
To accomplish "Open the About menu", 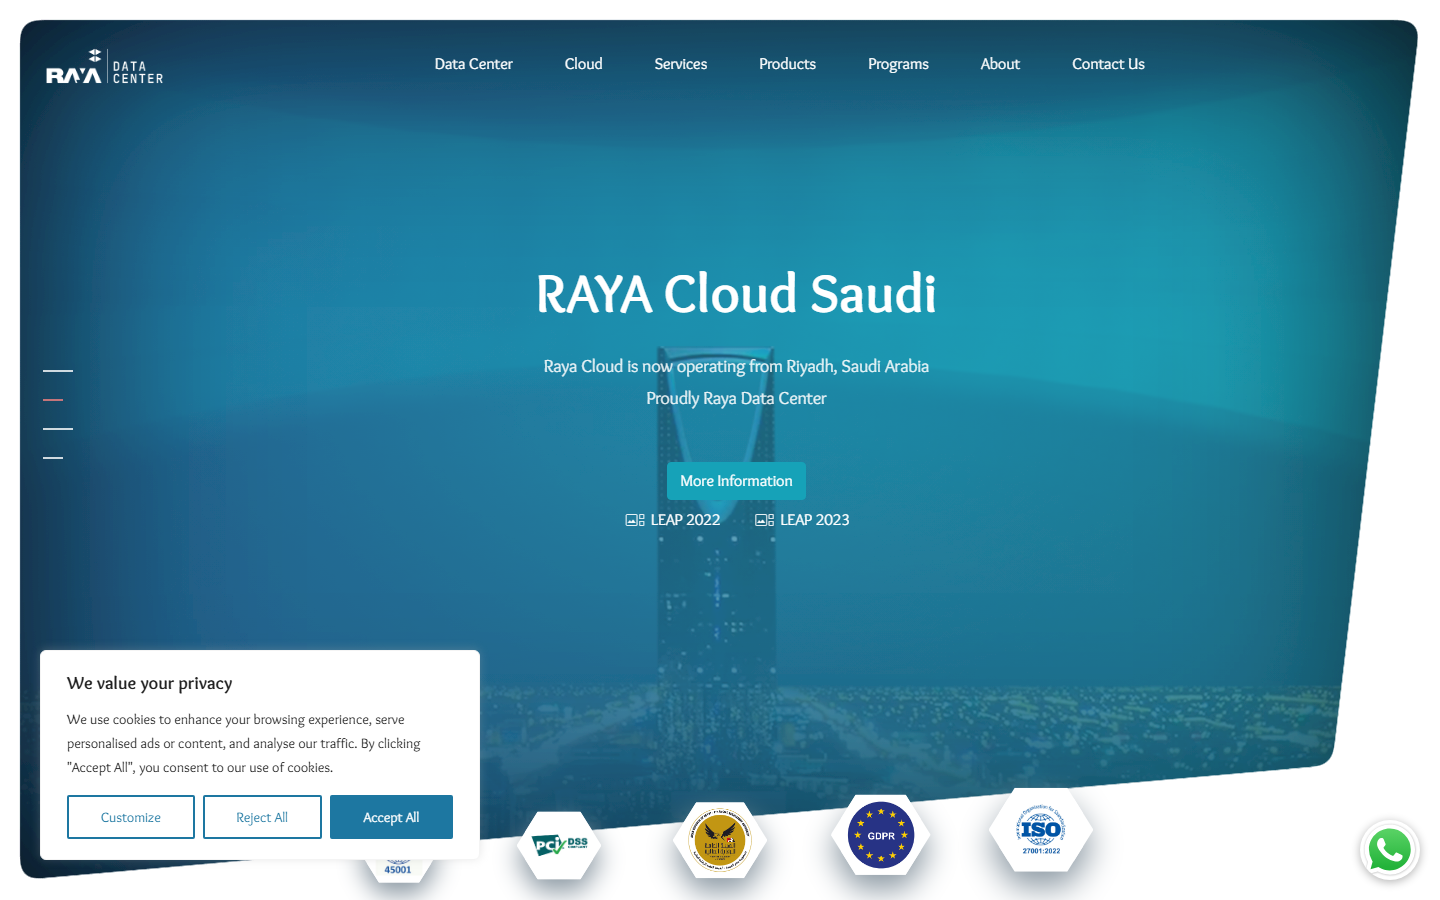I will (x=1000, y=64).
